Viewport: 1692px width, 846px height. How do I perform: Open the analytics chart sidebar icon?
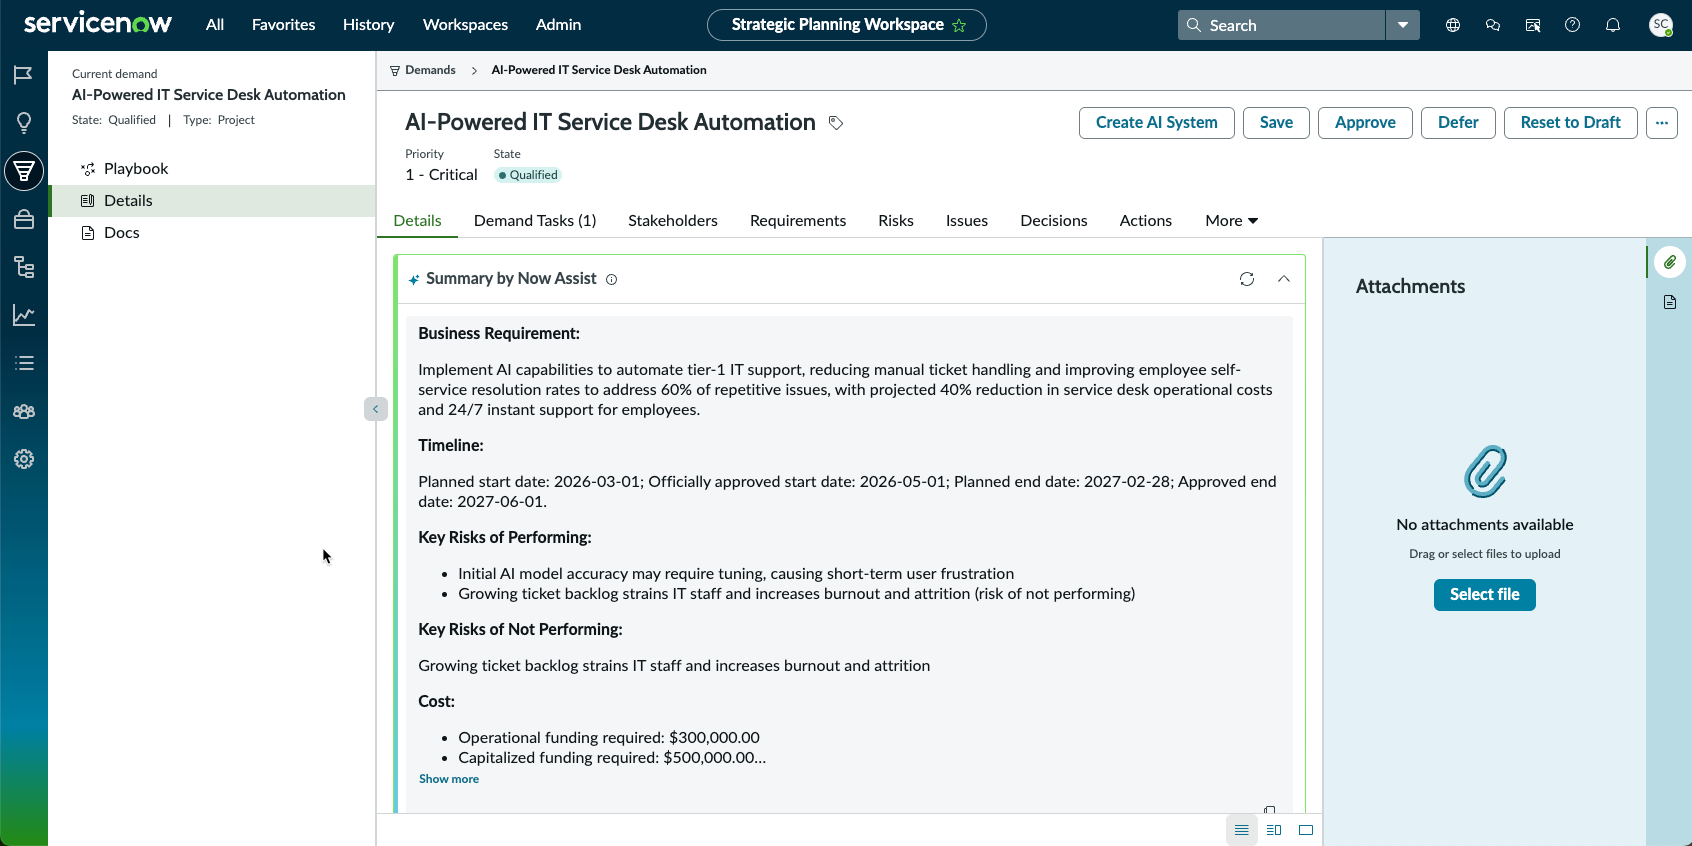(24, 315)
